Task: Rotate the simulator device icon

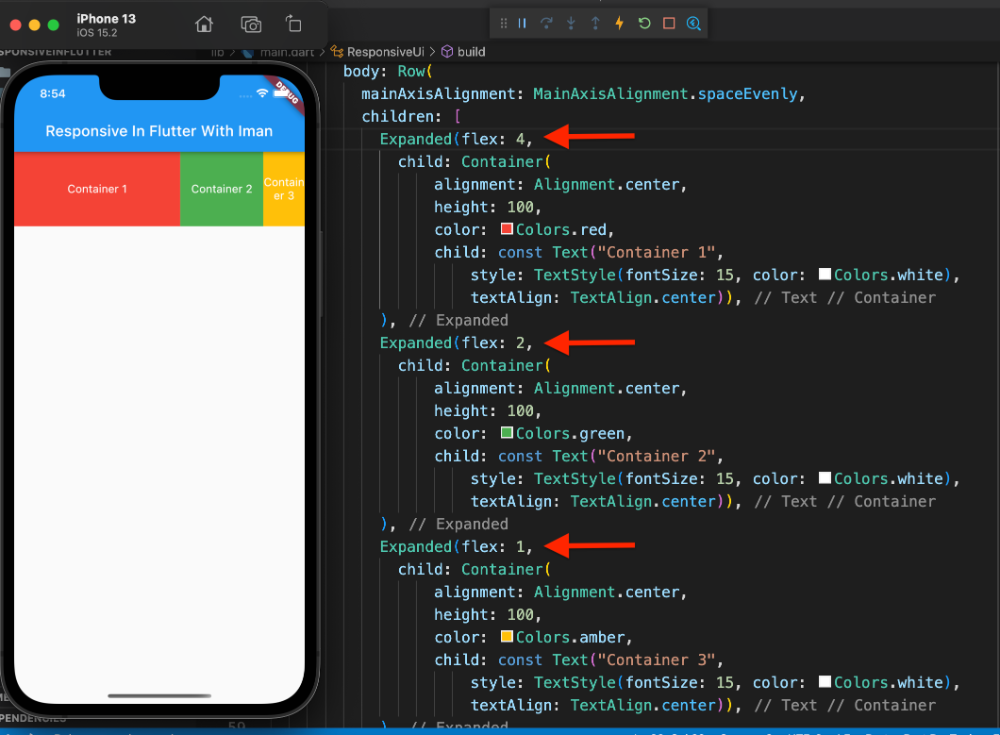Action: coord(293,24)
